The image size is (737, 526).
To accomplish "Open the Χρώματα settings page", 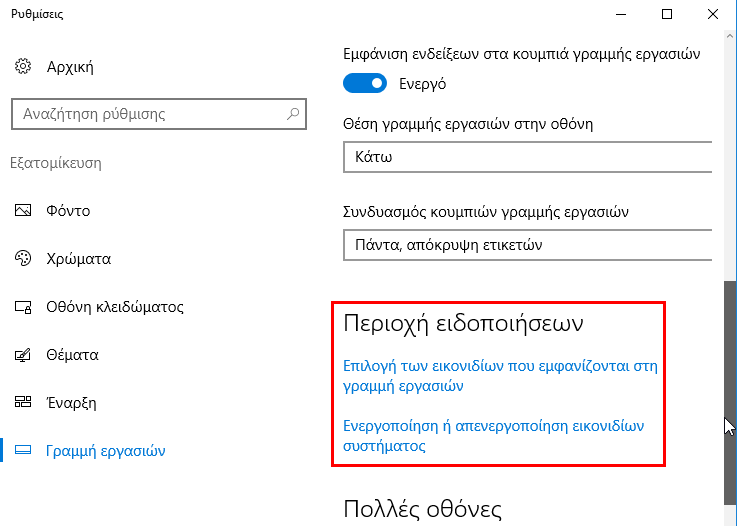I will 78,259.
